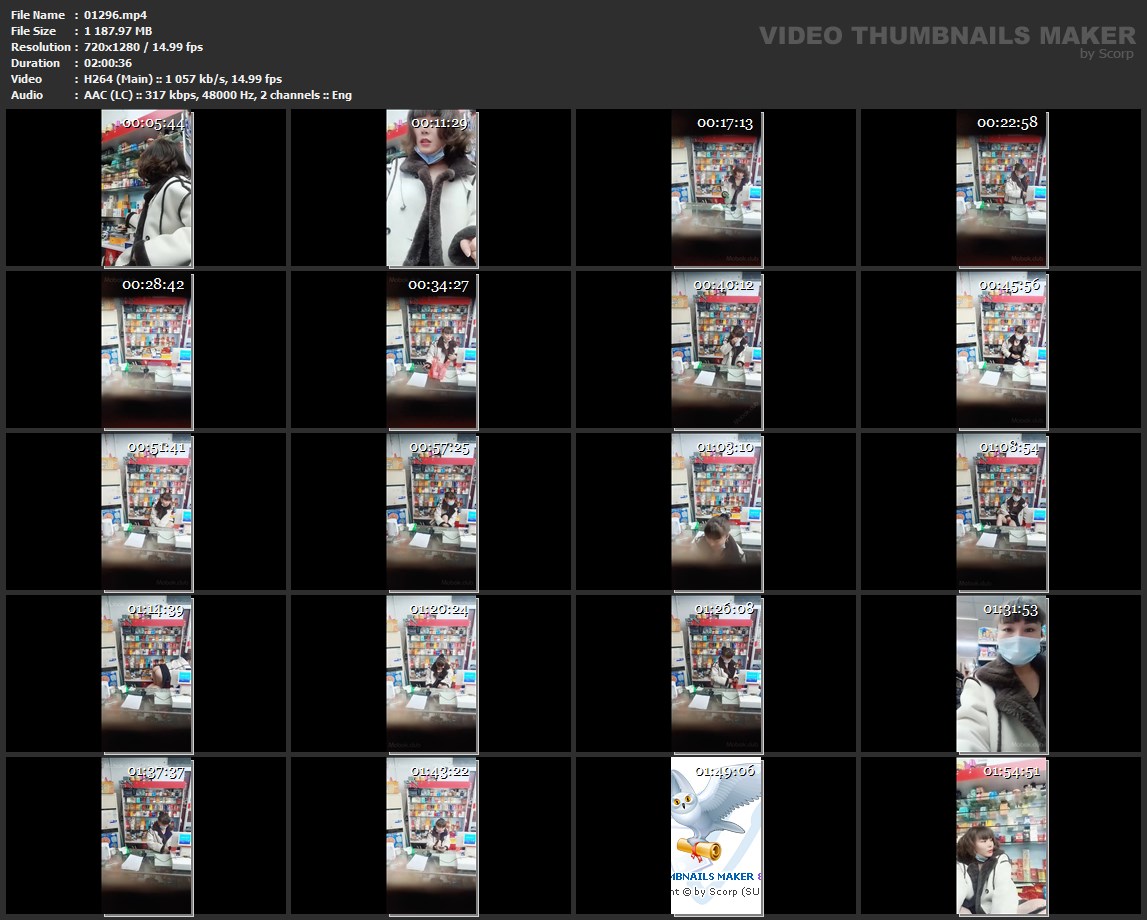This screenshot has width=1147, height=920.
Task: Select the 00:34:27 thumbnail
Action: [432, 350]
